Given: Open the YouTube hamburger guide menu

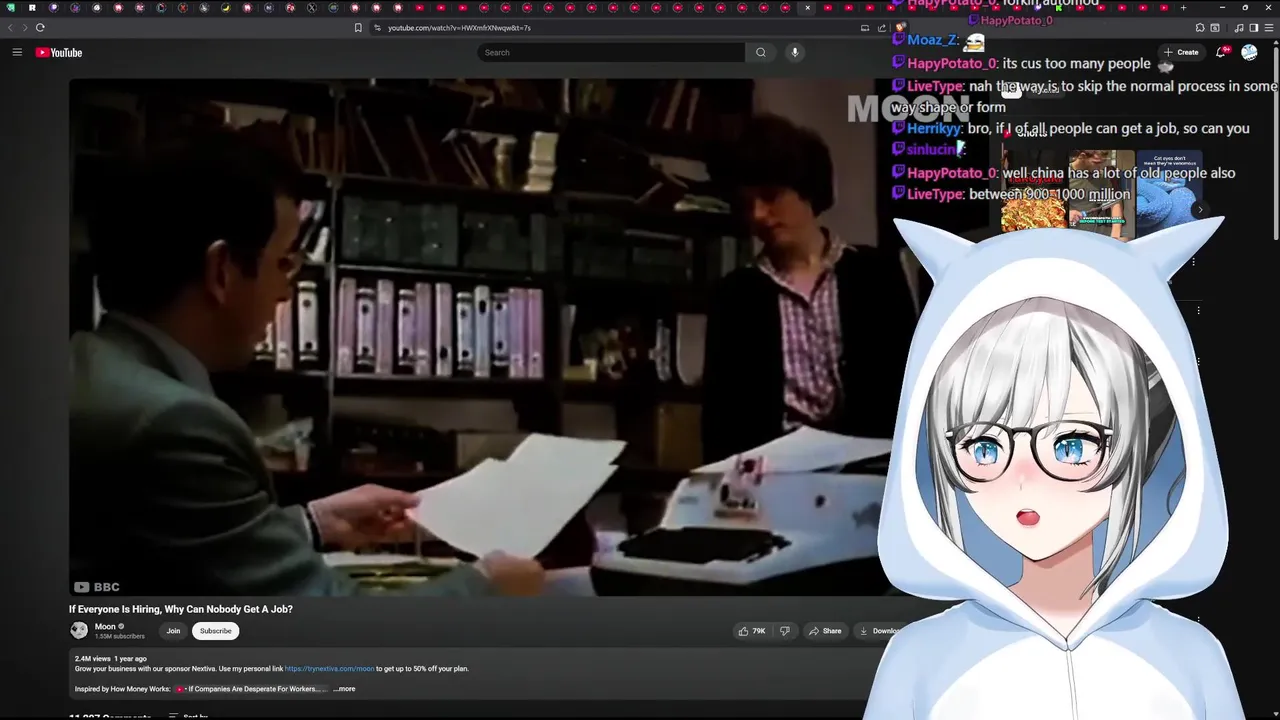Looking at the screenshot, I should point(17,52).
